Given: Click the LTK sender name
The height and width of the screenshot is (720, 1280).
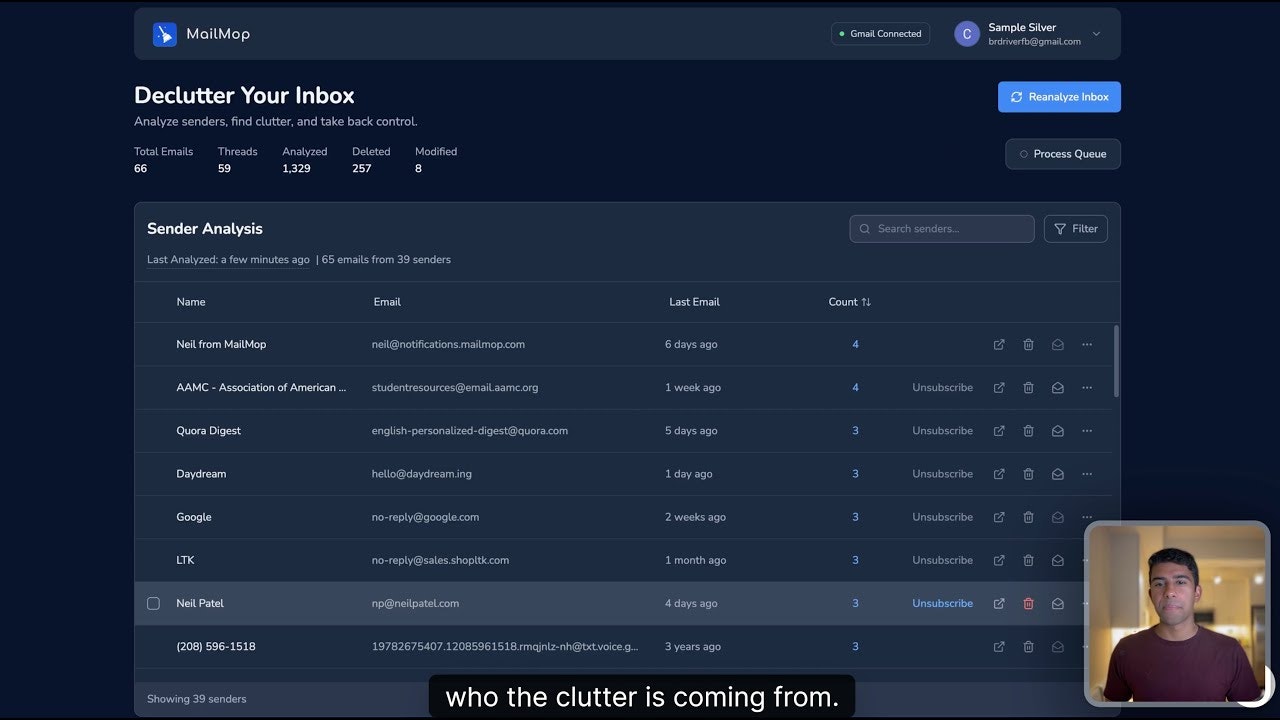Looking at the screenshot, I should click(x=185, y=560).
